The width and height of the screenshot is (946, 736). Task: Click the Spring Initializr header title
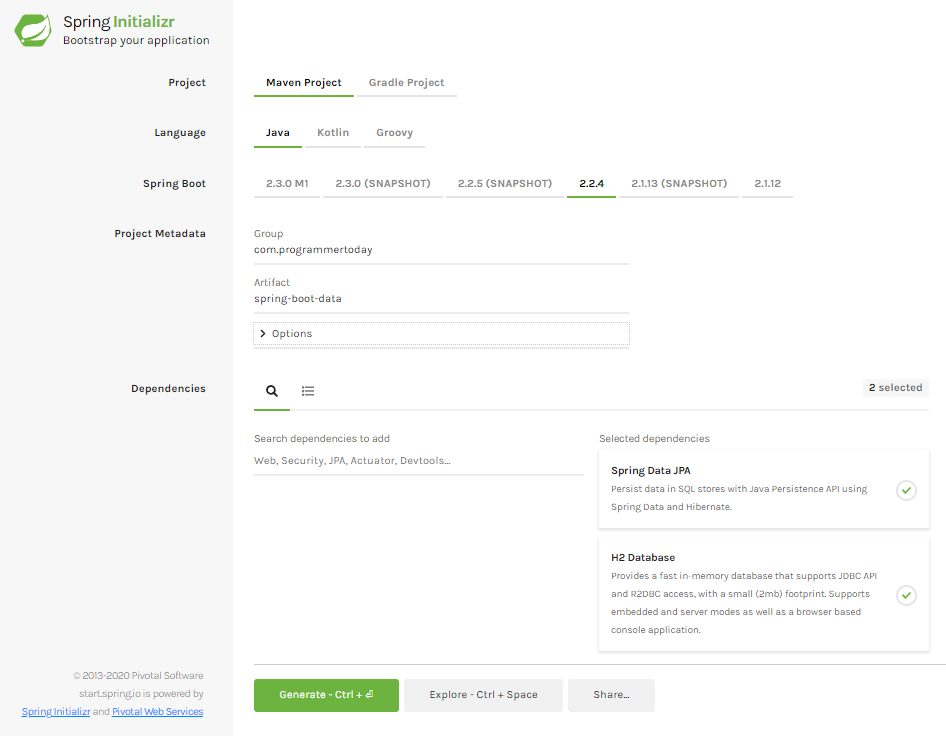(119, 22)
